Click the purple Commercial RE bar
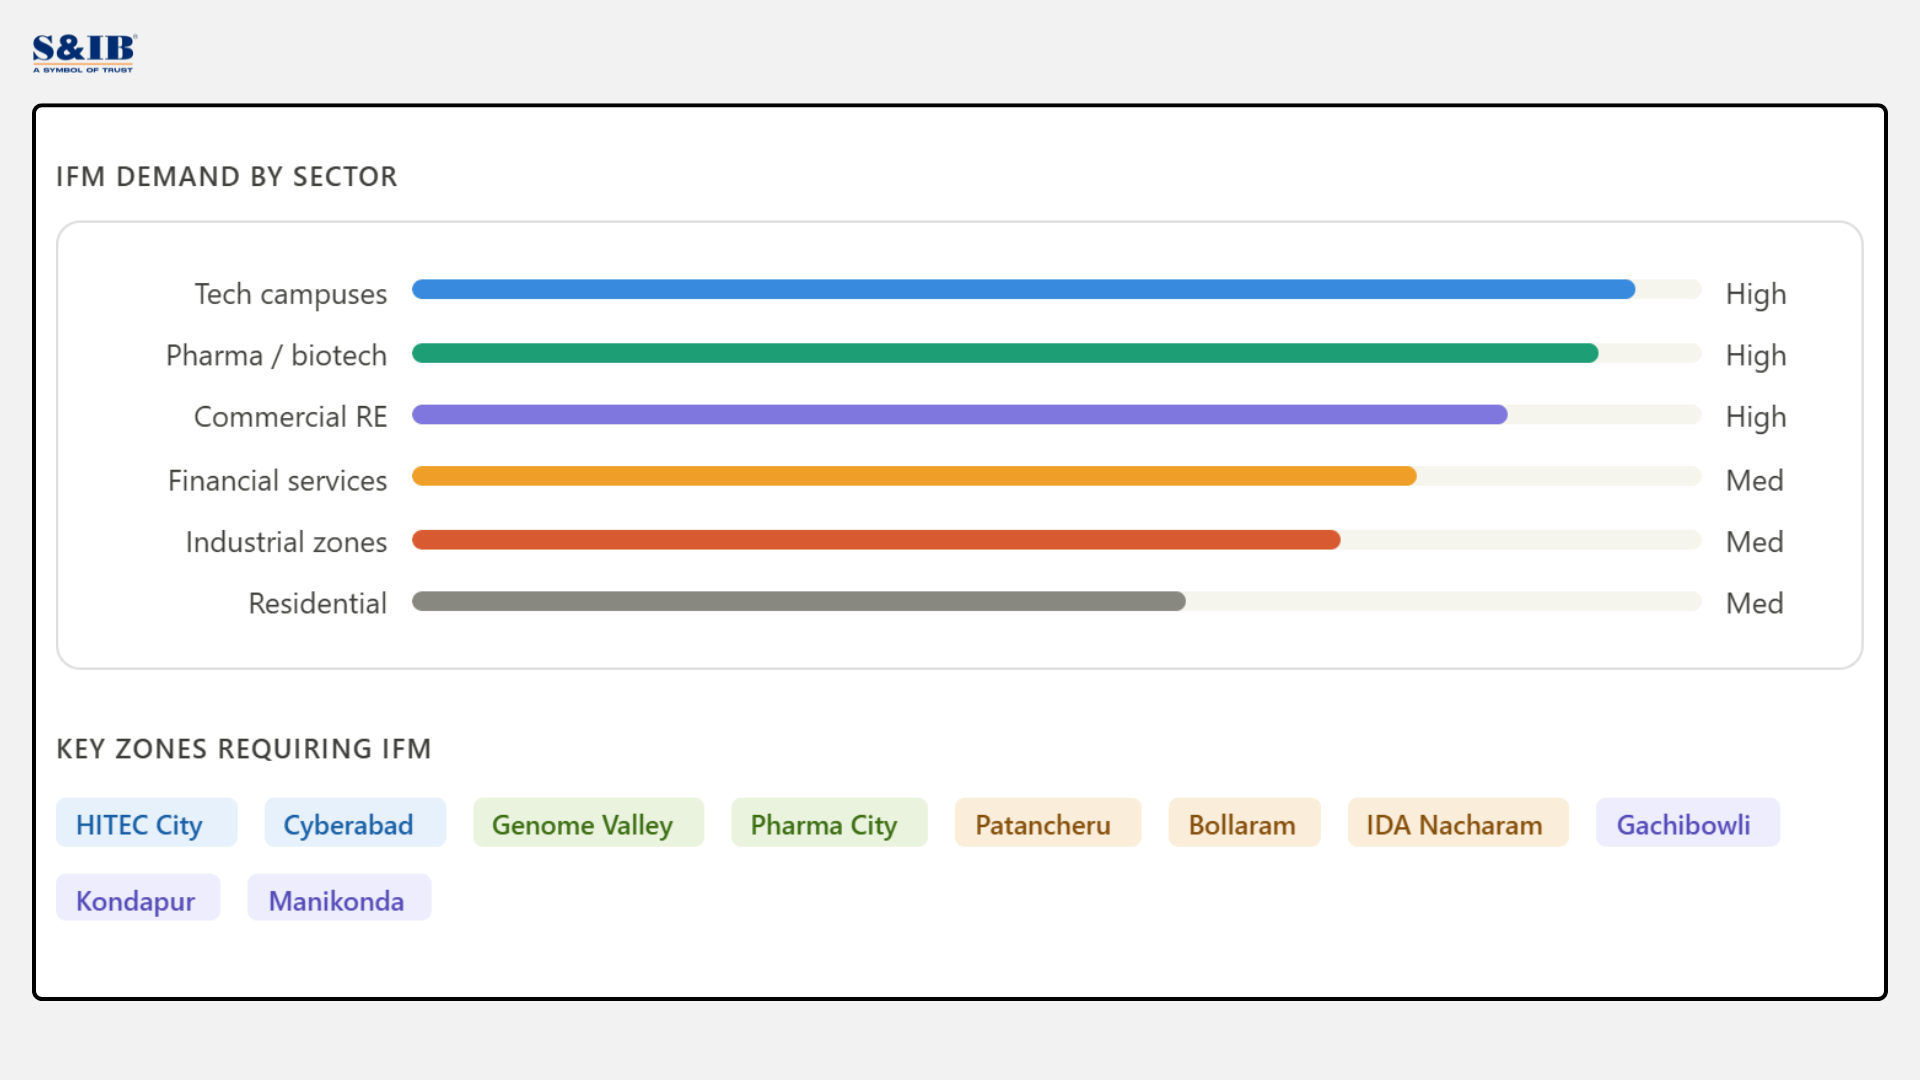The width and height of the screenshot is (1920, 1080). pos(958,415)
